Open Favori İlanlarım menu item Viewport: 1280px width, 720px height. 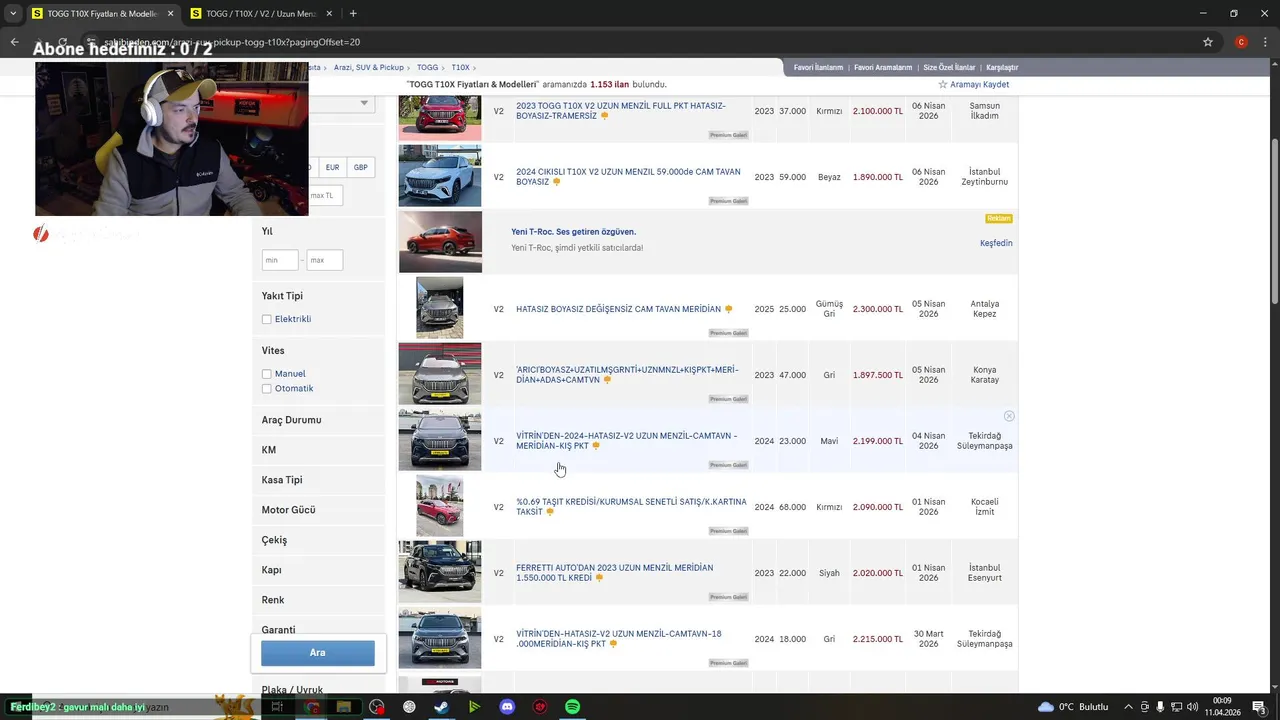[x=818, y=68]
